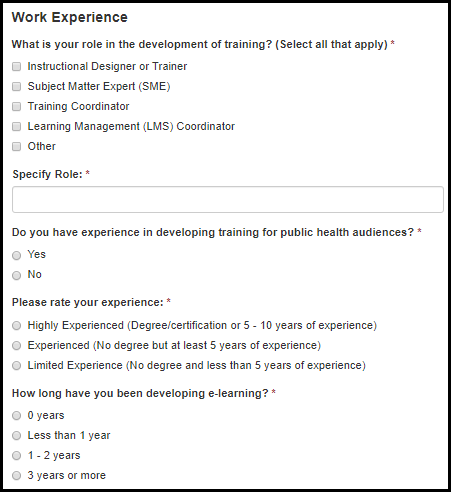Click the Specify Role text field
Viewport: 451px width, 492px height.
pyautogui.click(x=228, y=199)
